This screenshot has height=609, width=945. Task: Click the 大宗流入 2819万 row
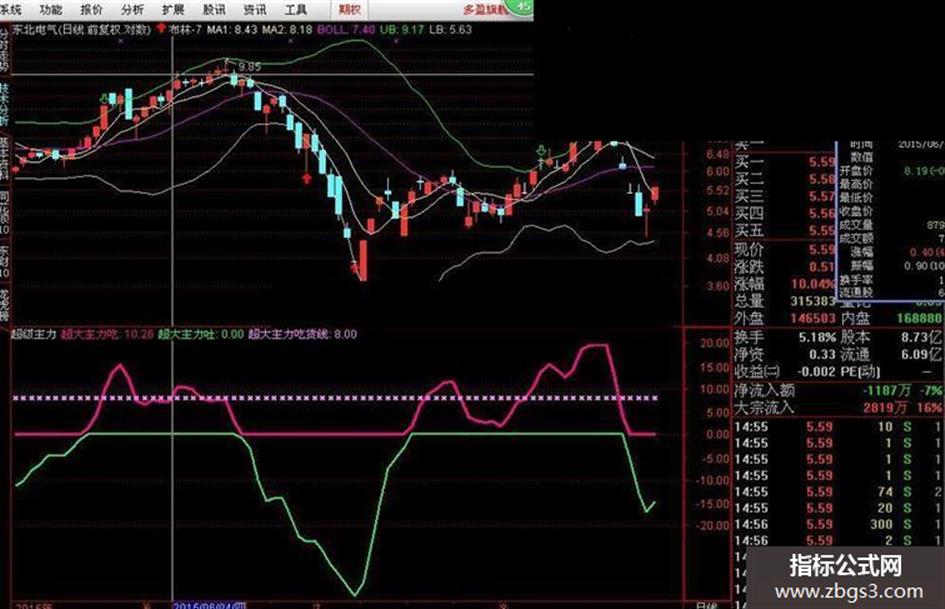(x=838, y=408)
